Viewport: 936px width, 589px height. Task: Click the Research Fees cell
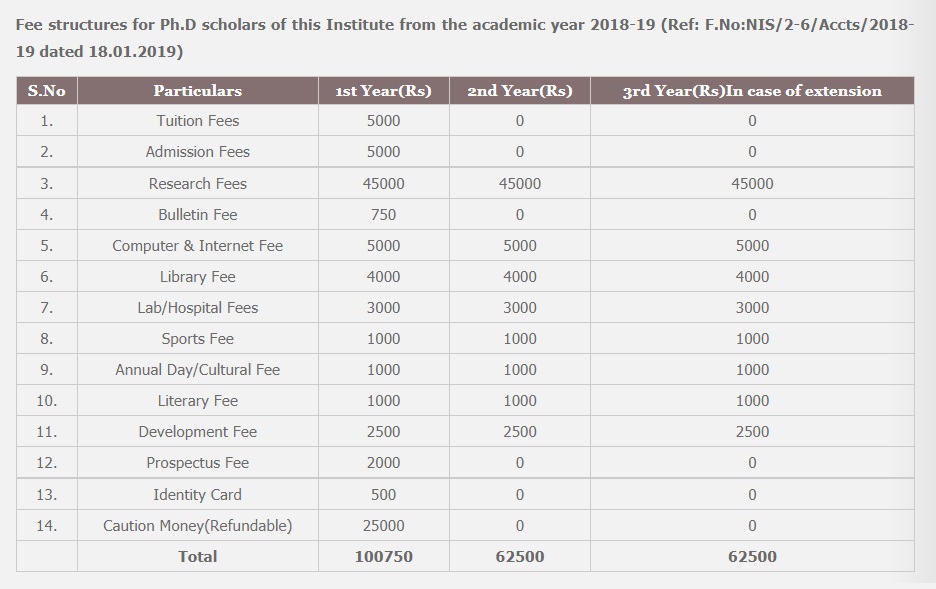pos(198,183)
